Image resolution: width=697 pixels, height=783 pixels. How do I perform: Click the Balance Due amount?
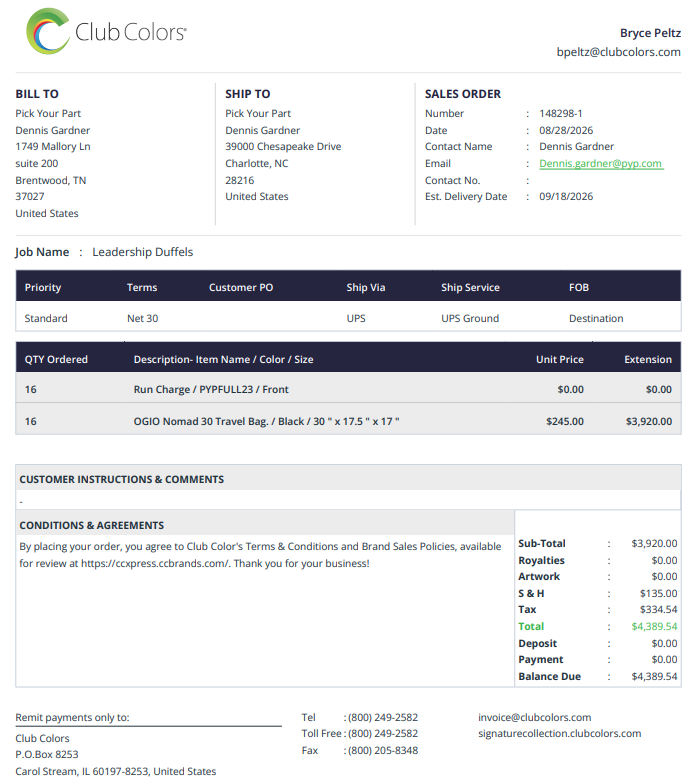pyautogui.click(x=654, y=677)
